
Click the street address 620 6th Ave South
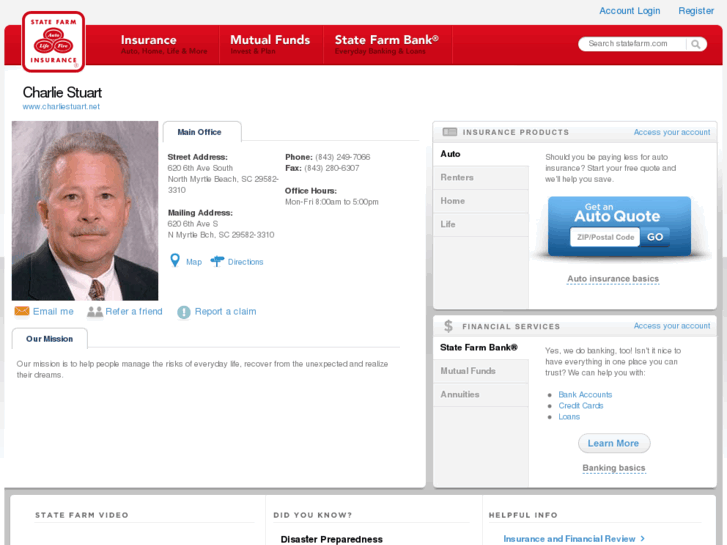pyautogui.click(x=200, y=168)
